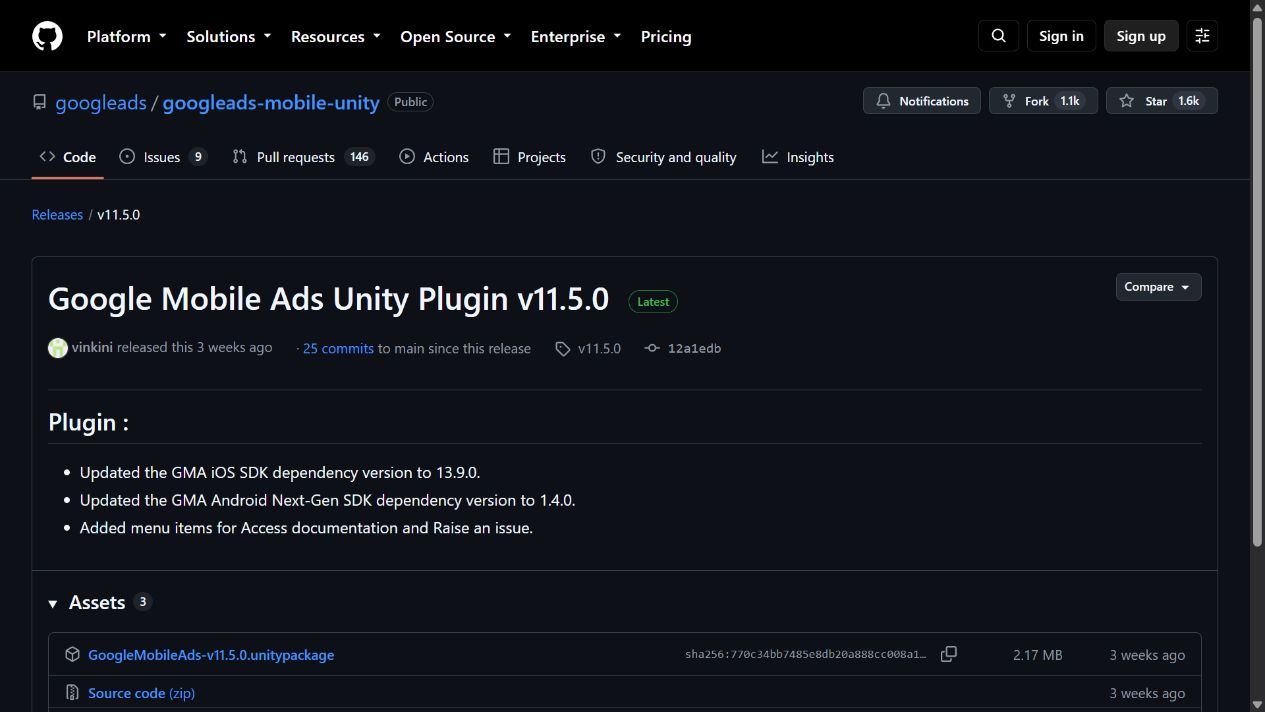Copy the unitypackage sha256 checksum

click(x=949, y=654)
